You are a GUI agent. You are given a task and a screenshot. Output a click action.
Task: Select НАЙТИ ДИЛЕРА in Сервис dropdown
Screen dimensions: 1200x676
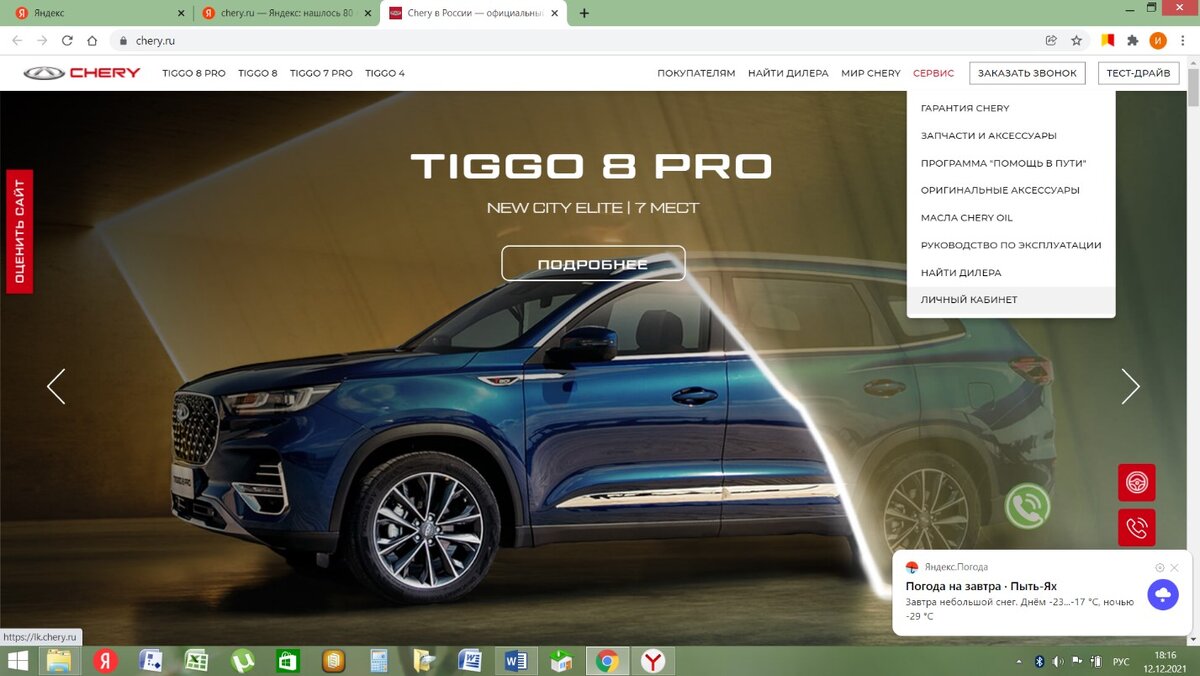1011,272
